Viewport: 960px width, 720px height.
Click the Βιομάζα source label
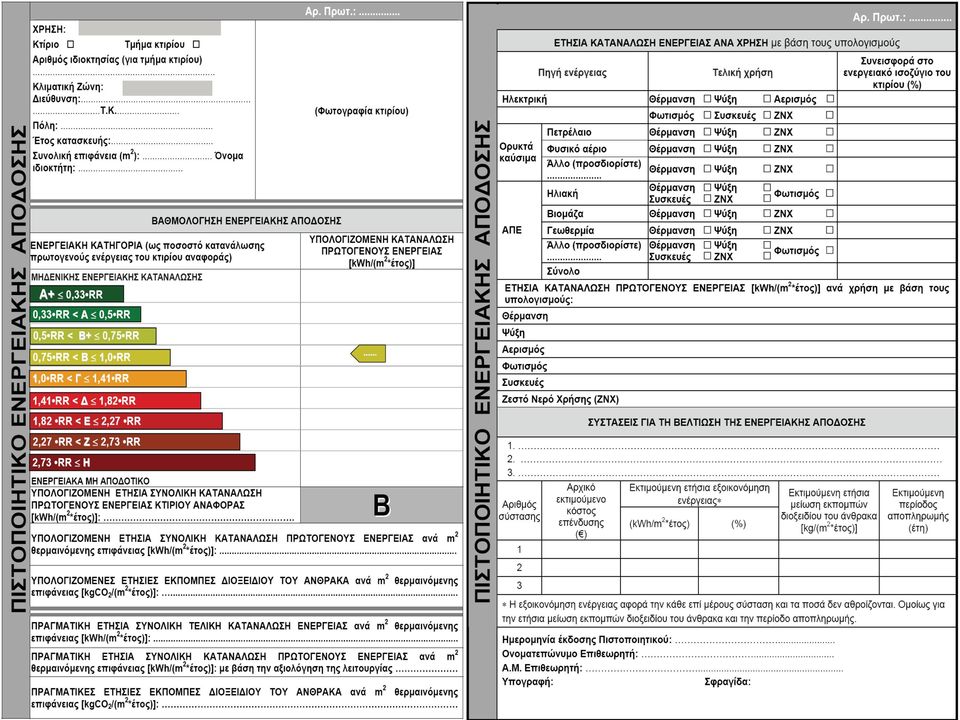(x=564, y=214)
